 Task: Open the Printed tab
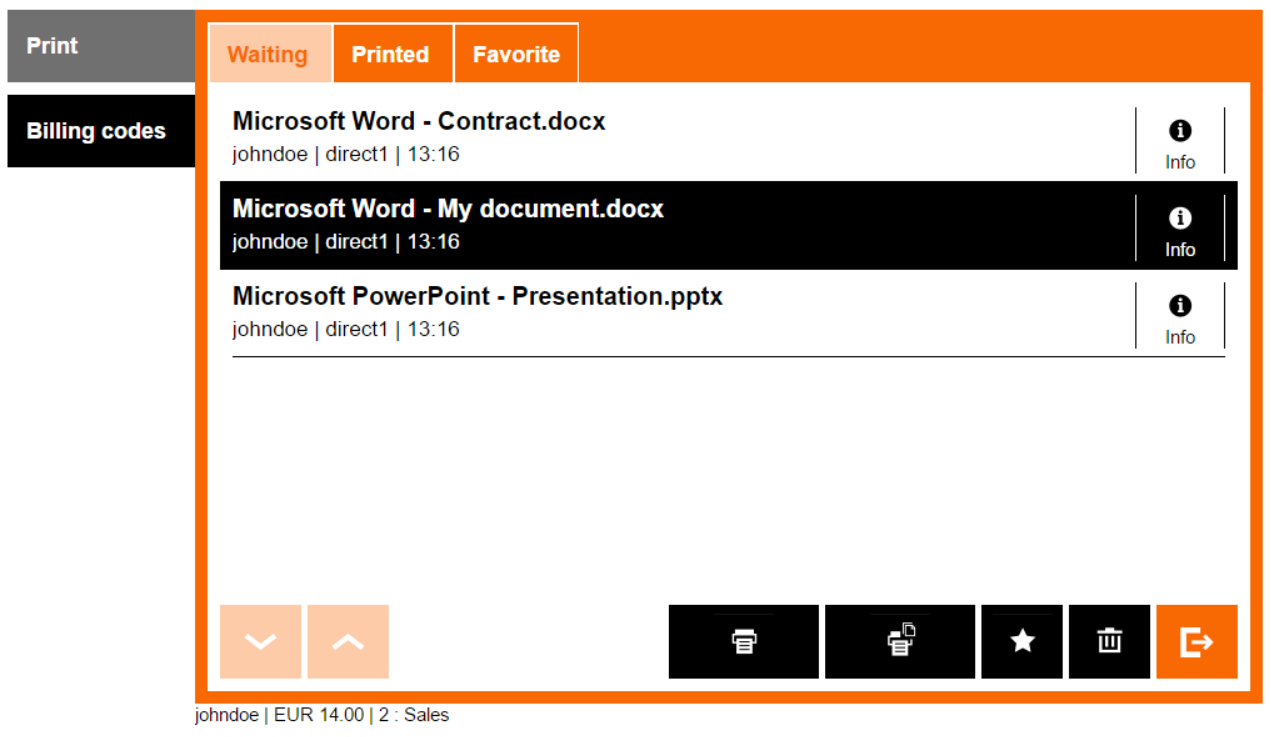(390, 54)
